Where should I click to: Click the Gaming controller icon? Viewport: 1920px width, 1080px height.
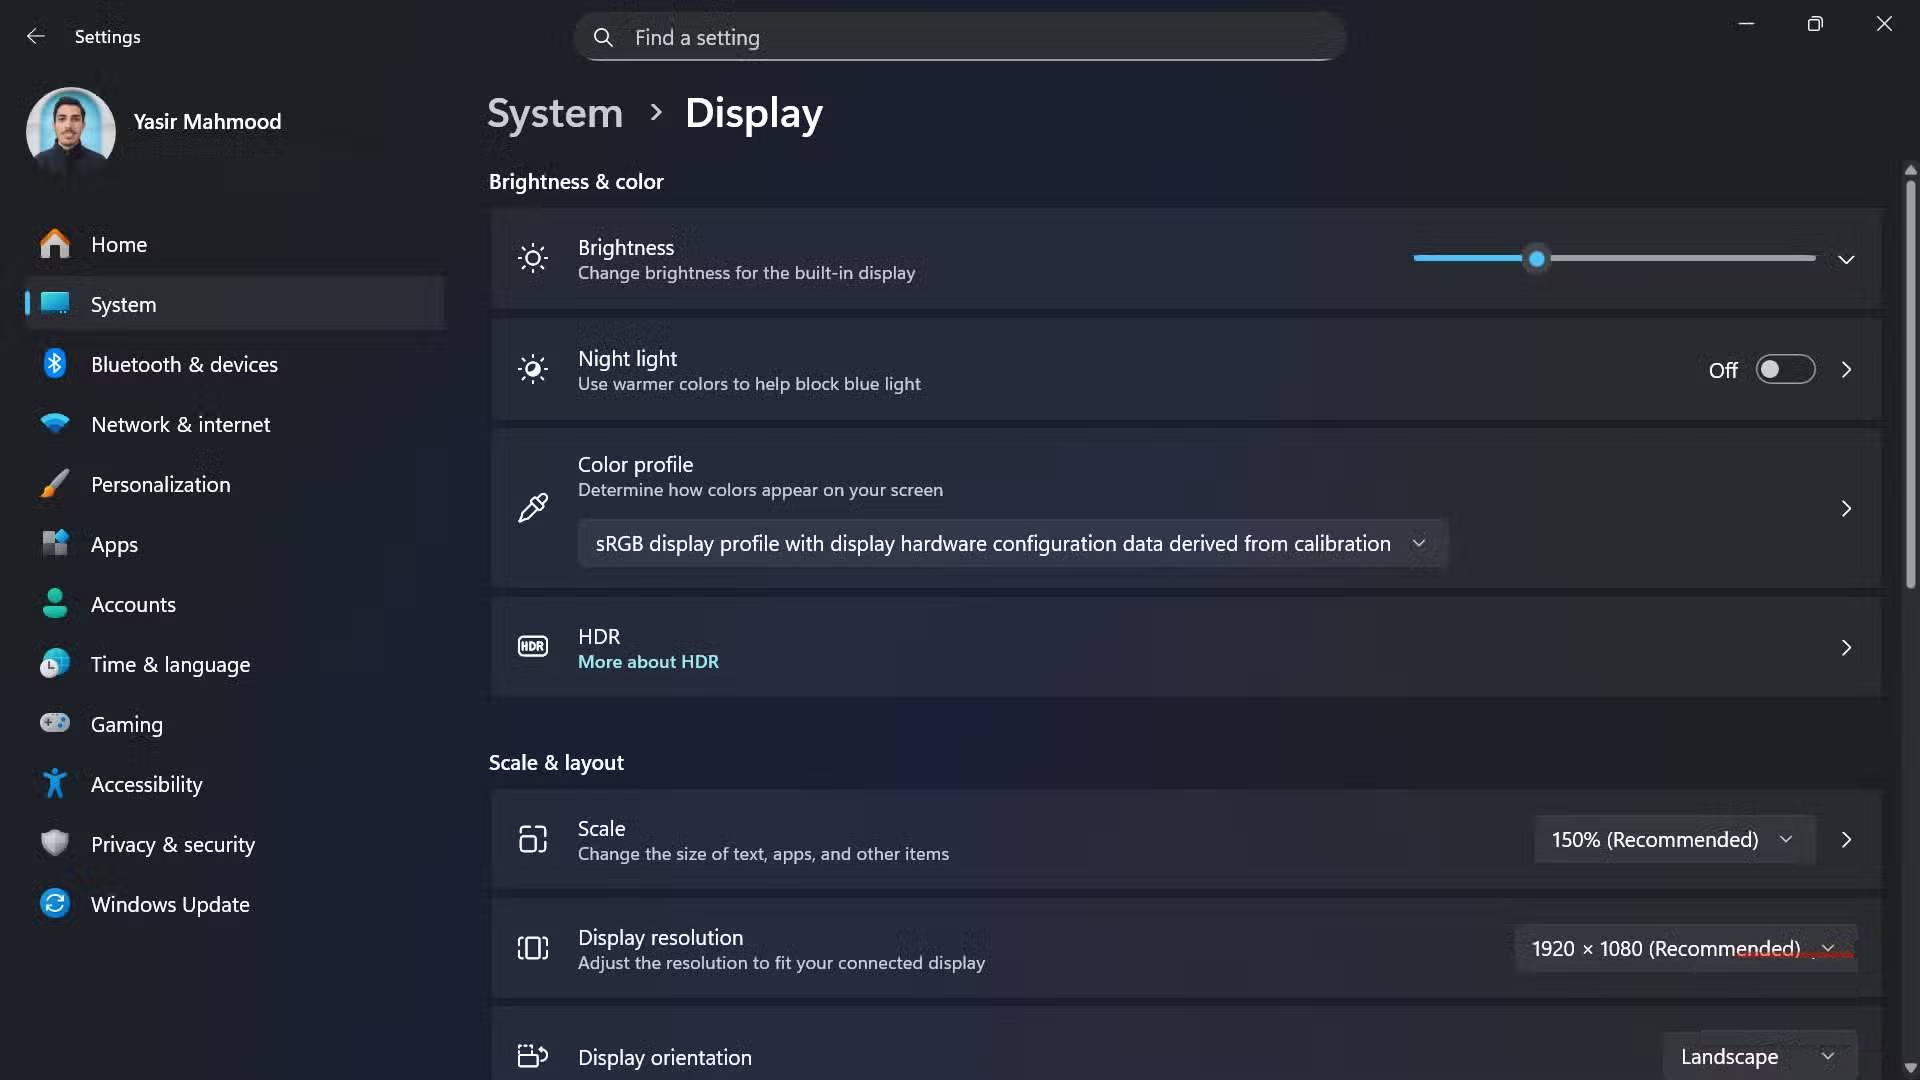55,723
